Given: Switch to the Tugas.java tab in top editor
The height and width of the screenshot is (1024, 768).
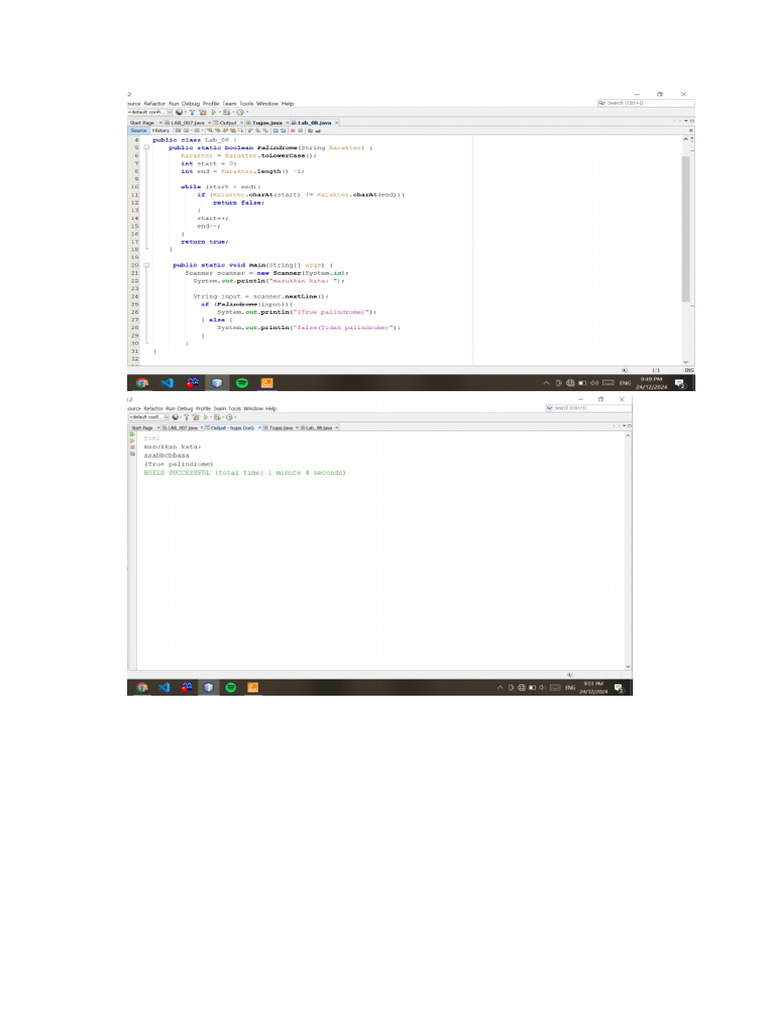Looking at the screenshot, I should (x=264, y=122).
